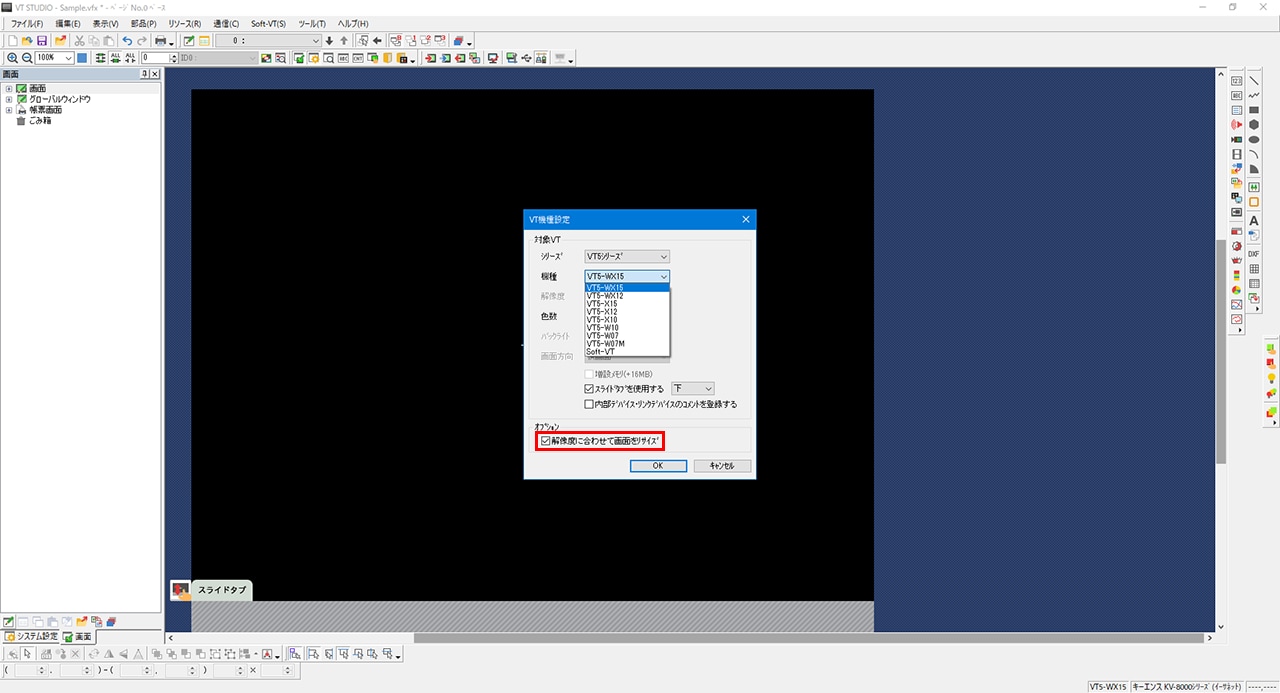This screenshot has width=1280, height=693.
Task: Click the DXF import icon
Action: (1254, 254)
